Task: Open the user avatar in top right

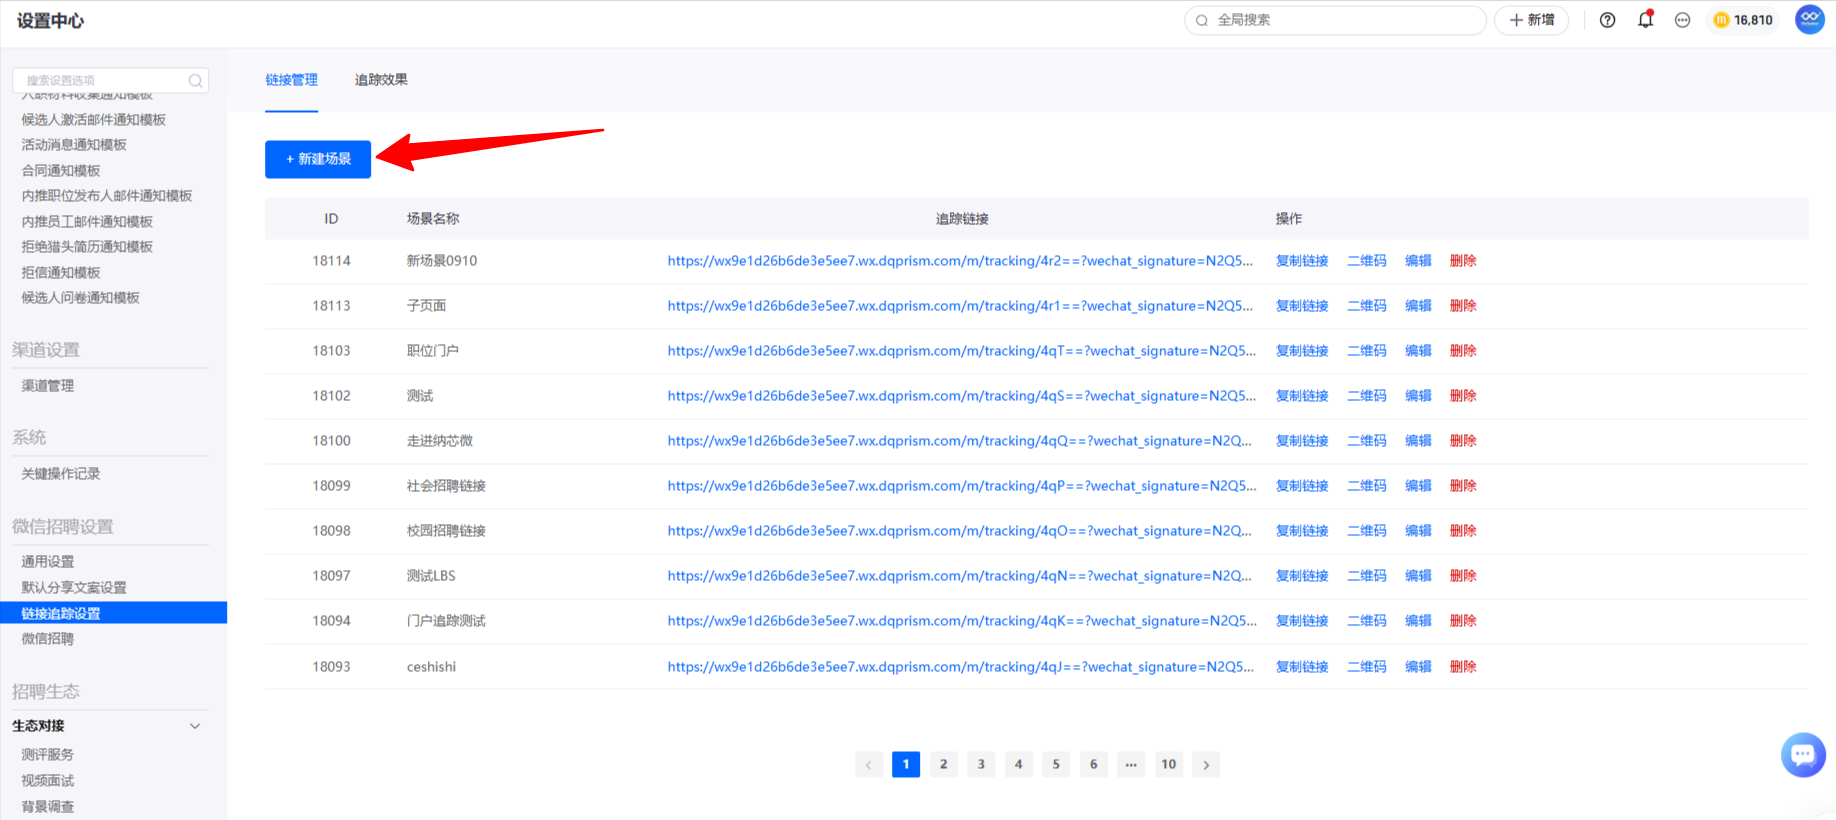Action: [1810, 20]
